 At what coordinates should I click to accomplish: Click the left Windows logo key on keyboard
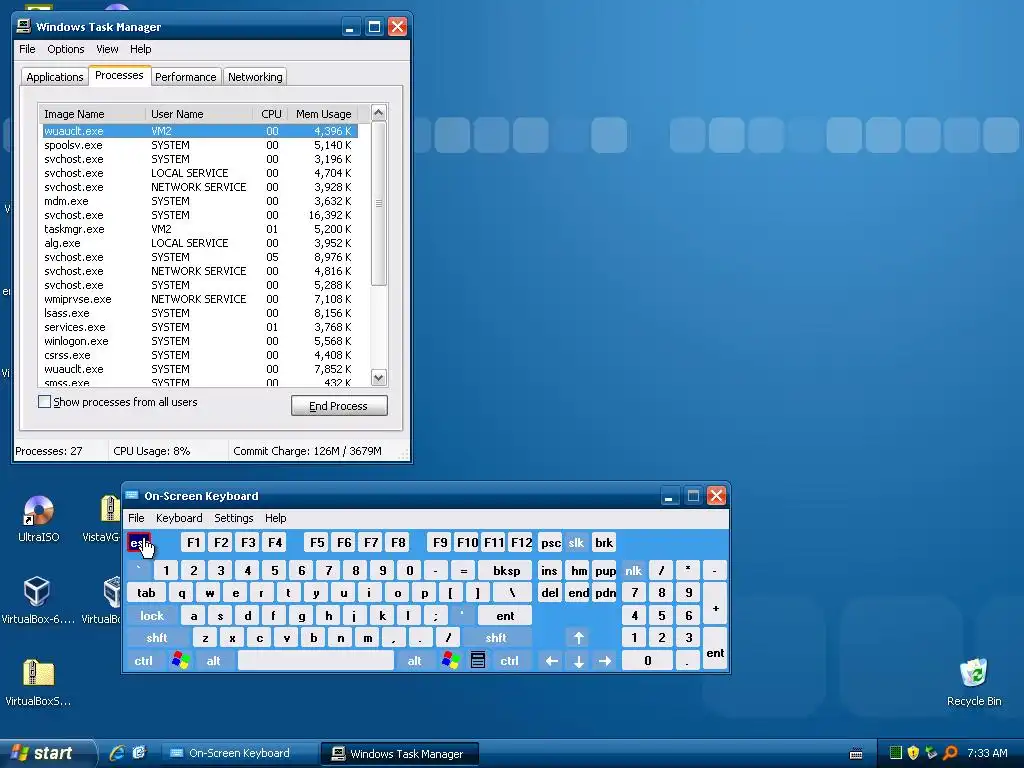click(181, 660)
